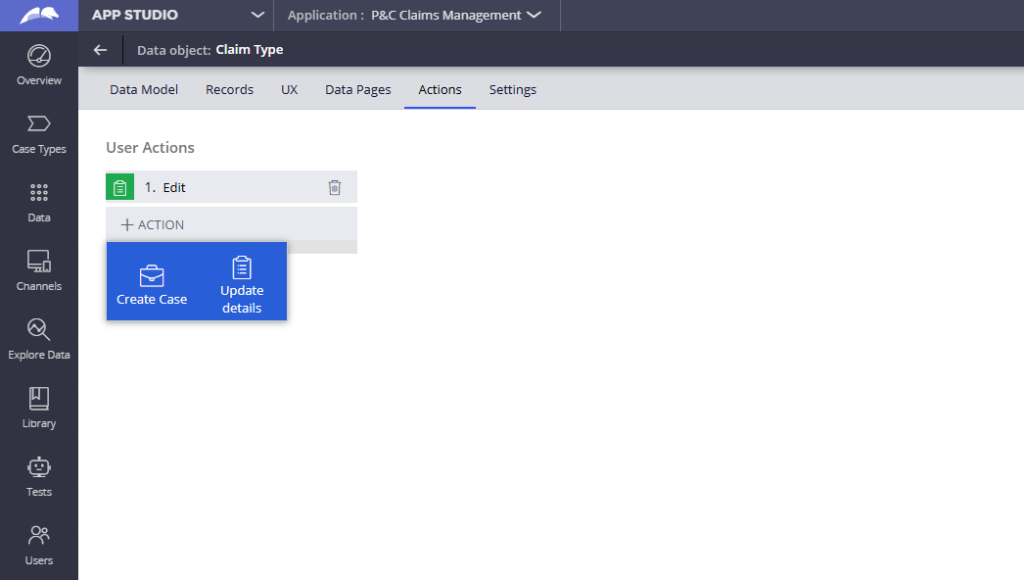This screenshot has height=580, width=1024.
Task: Select the Actions tab
Action: coord(440,89)
